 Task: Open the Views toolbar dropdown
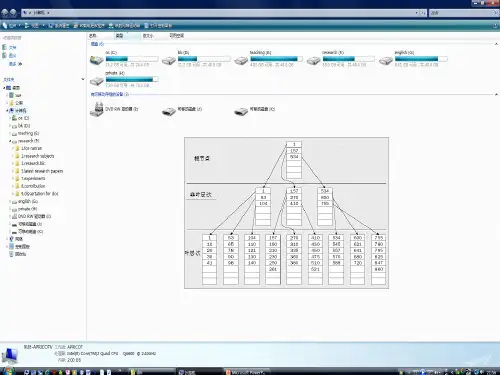34,26
